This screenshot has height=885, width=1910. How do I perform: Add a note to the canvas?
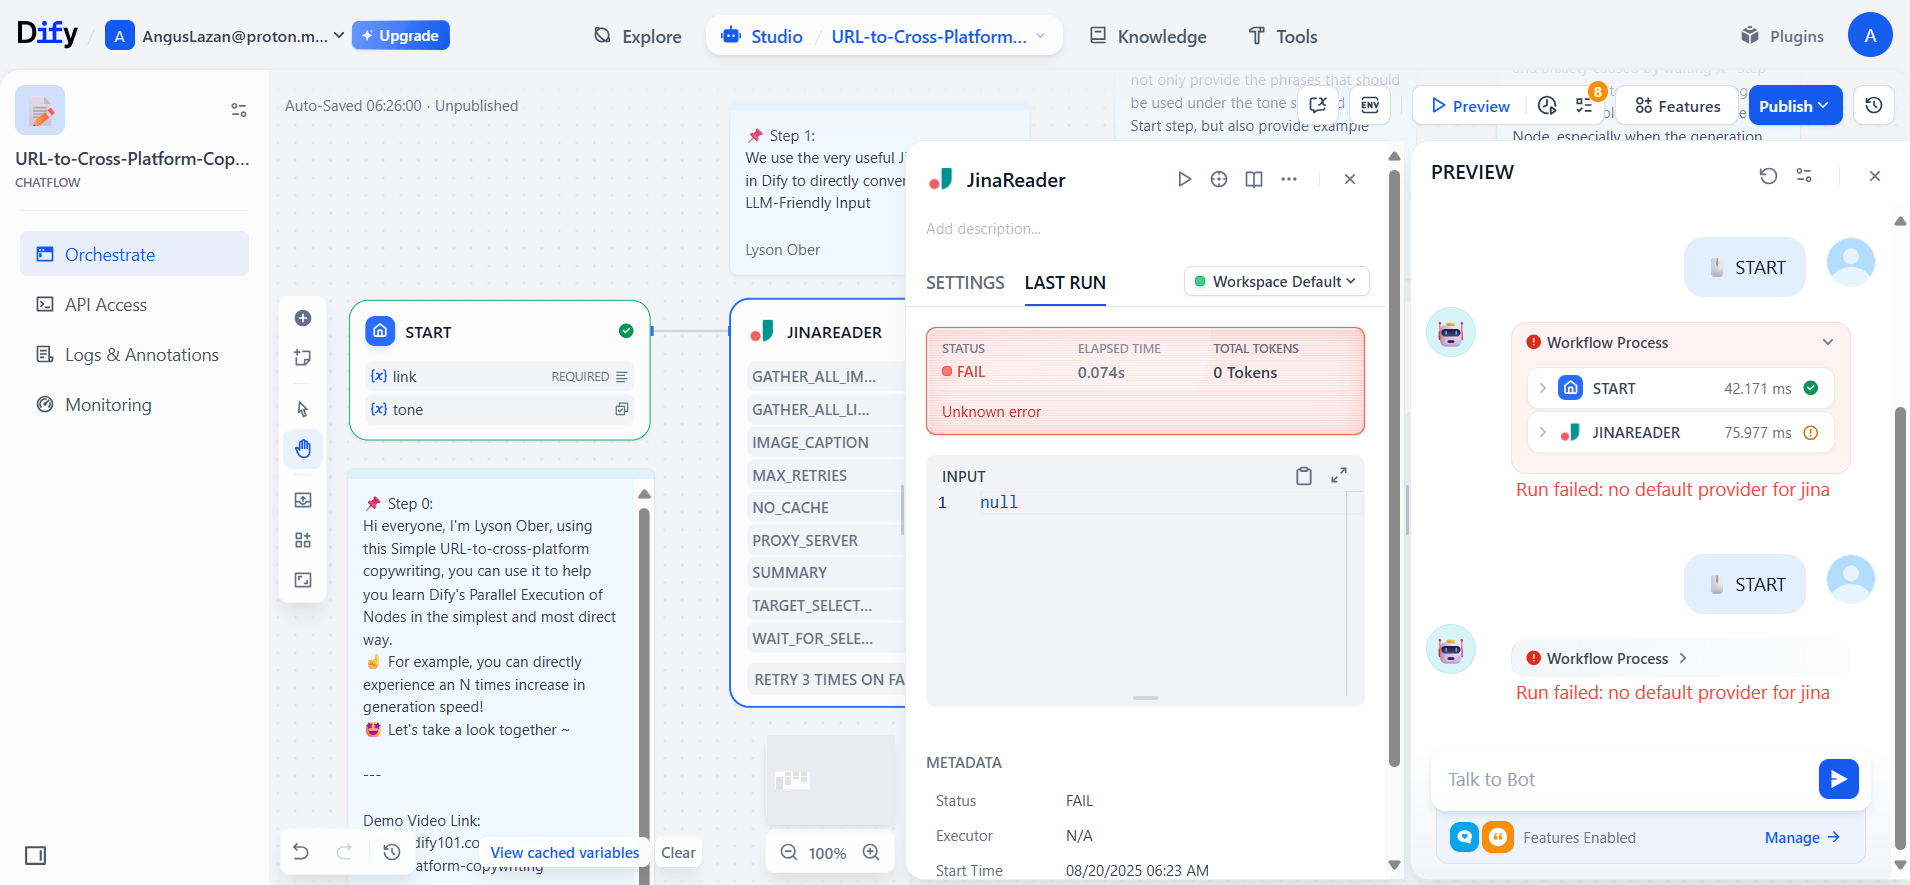(303, 358)
